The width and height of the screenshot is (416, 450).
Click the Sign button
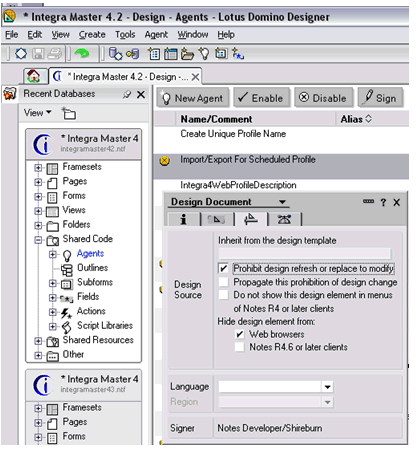(380, 98)
